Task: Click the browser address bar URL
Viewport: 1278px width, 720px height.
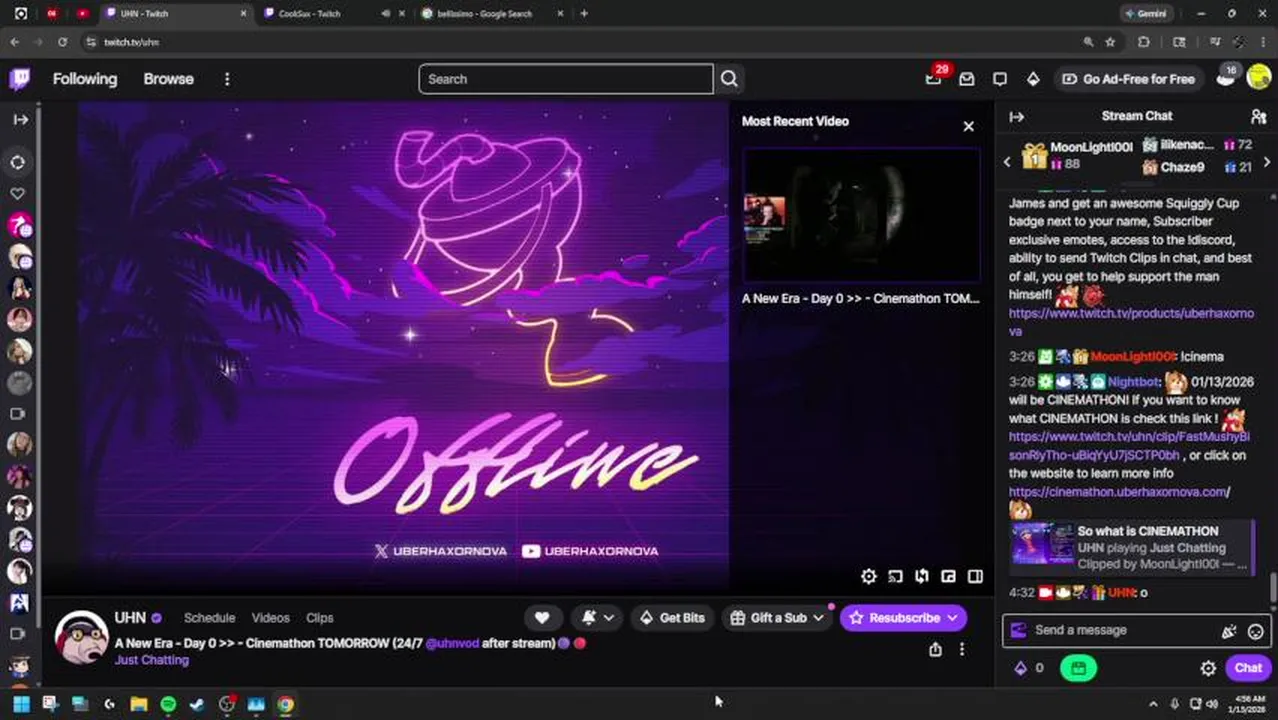Action: (x=131, y=42)
